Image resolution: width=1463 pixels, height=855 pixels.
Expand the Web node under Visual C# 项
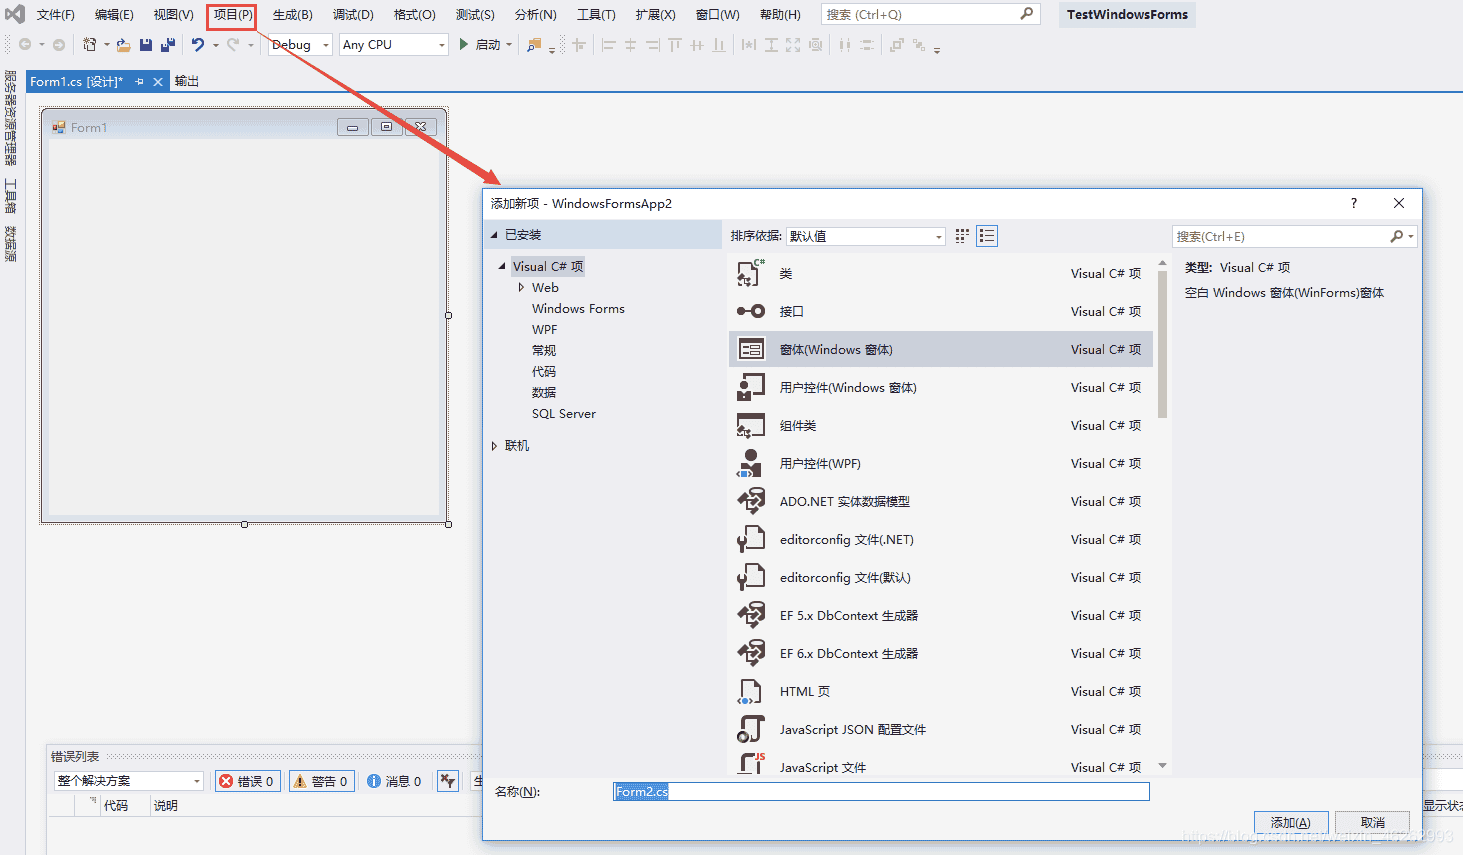tap(521, 287)
